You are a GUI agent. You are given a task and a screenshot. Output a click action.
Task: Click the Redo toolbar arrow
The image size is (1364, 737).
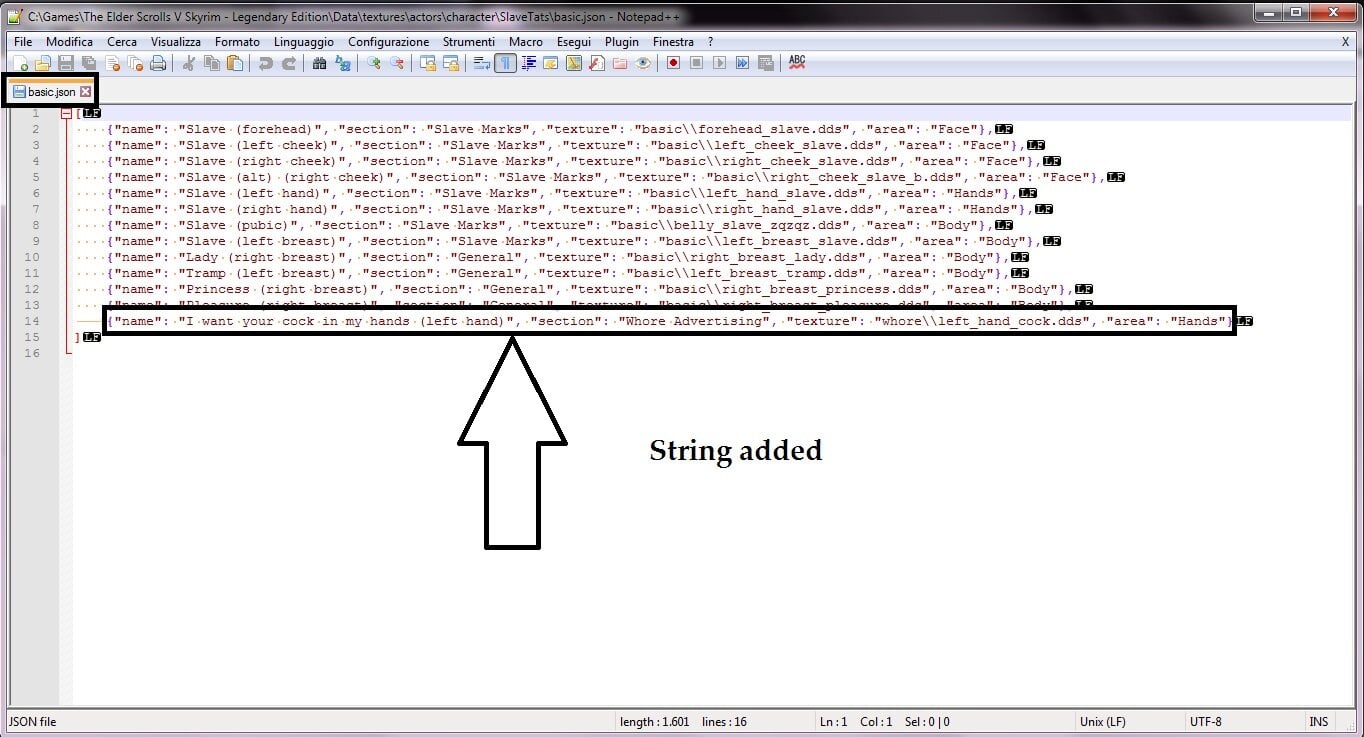(289, 63)
